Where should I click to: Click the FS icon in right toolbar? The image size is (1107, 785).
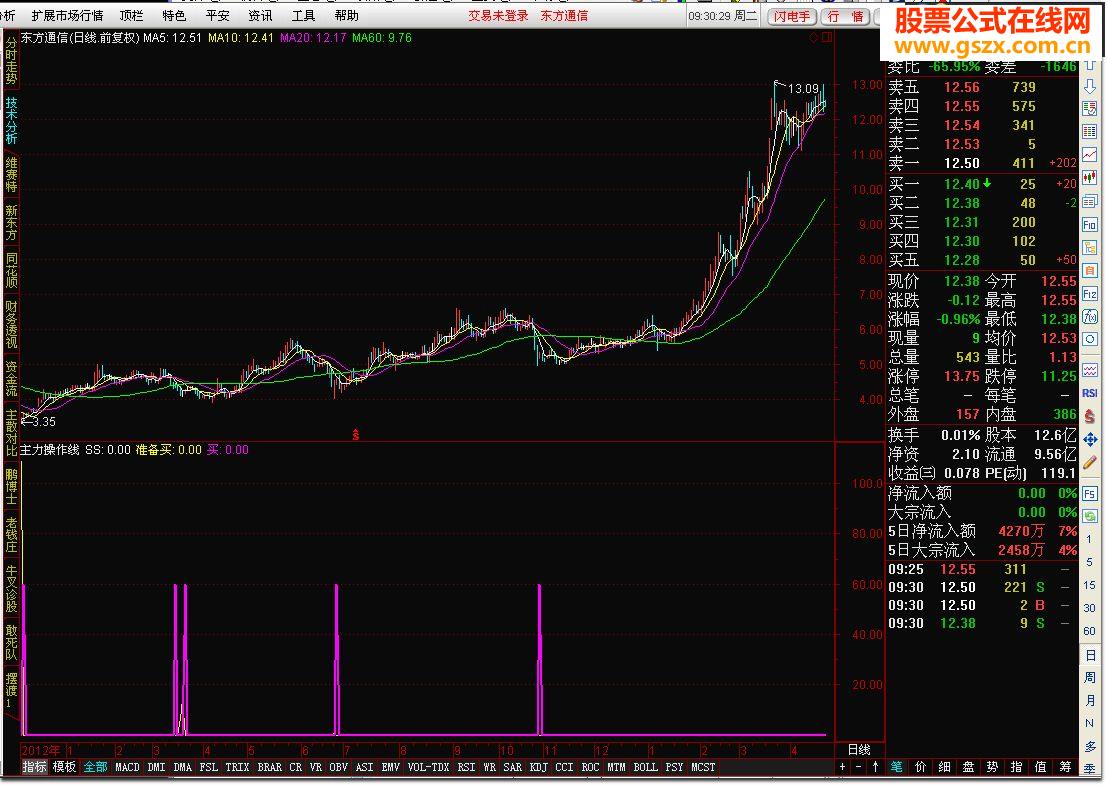pyautogui.click(x=1089, y=493)
